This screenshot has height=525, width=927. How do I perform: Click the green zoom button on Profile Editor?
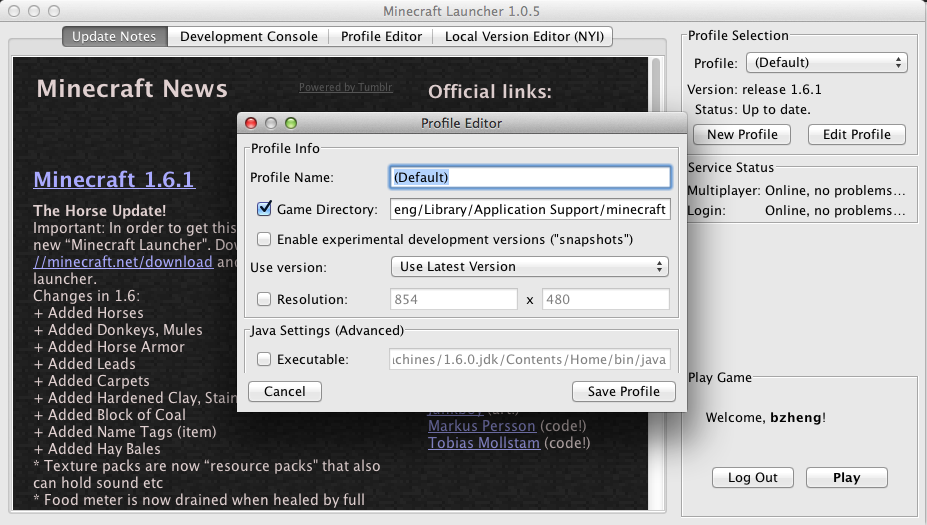pos(291,123)
